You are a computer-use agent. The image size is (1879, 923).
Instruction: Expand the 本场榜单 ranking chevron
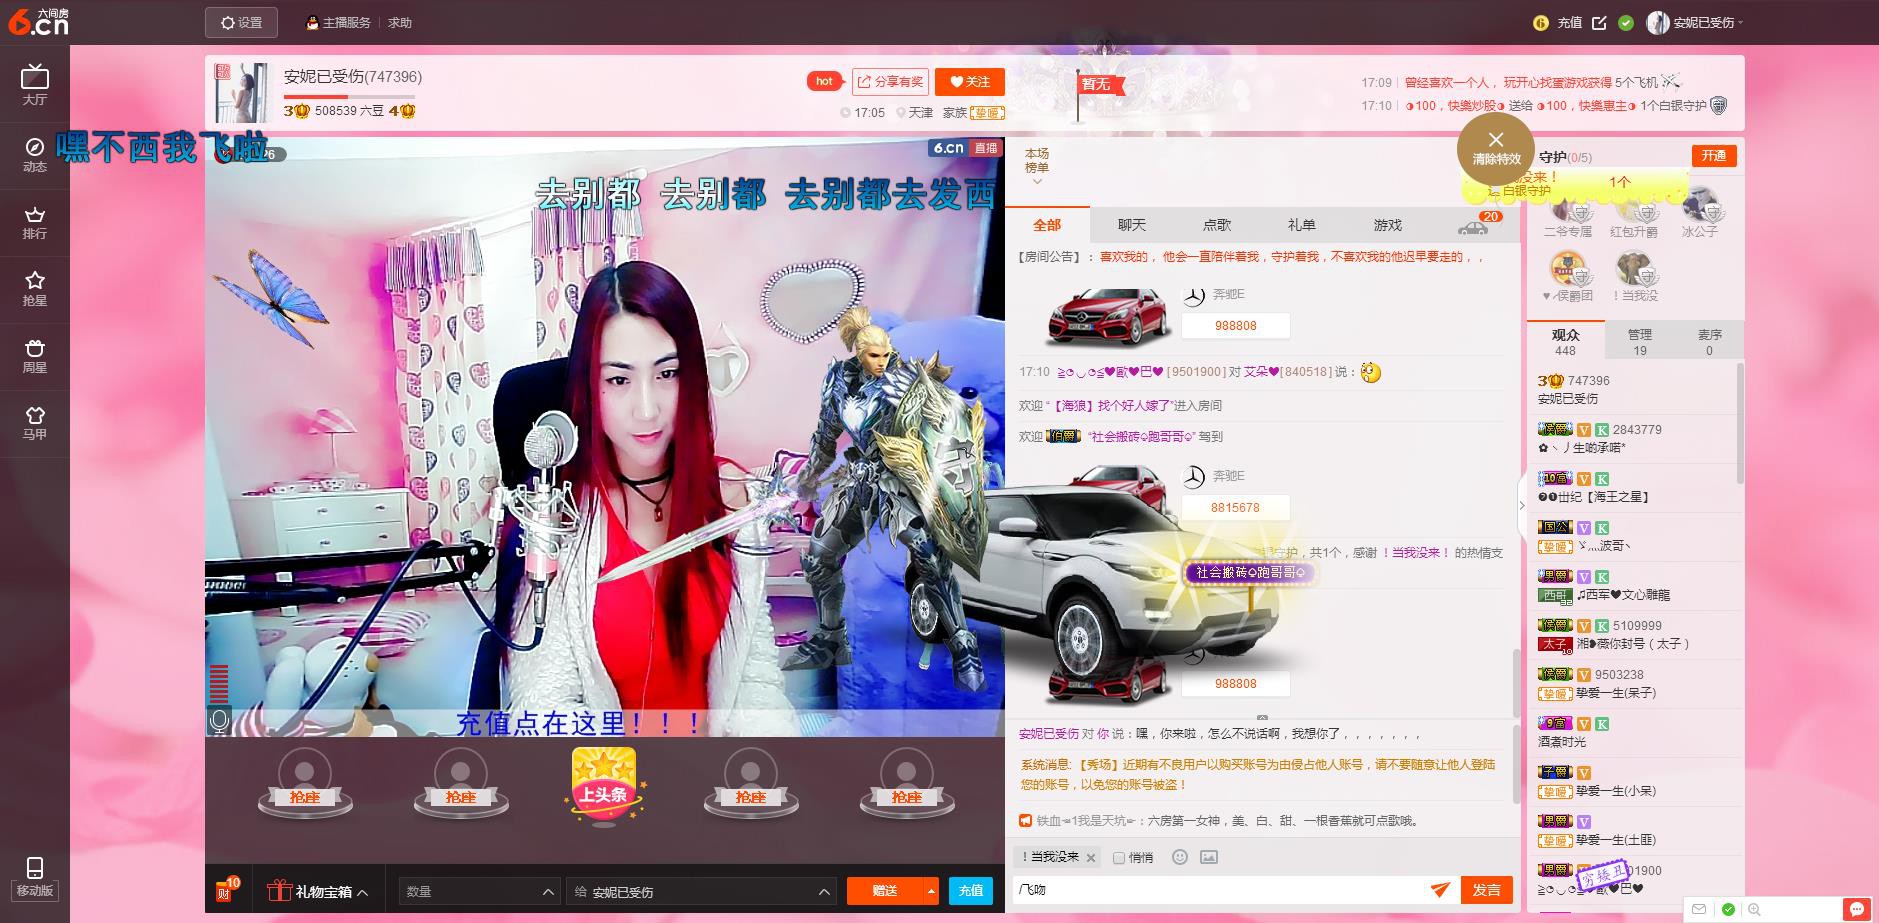[x=1037, y=182]
